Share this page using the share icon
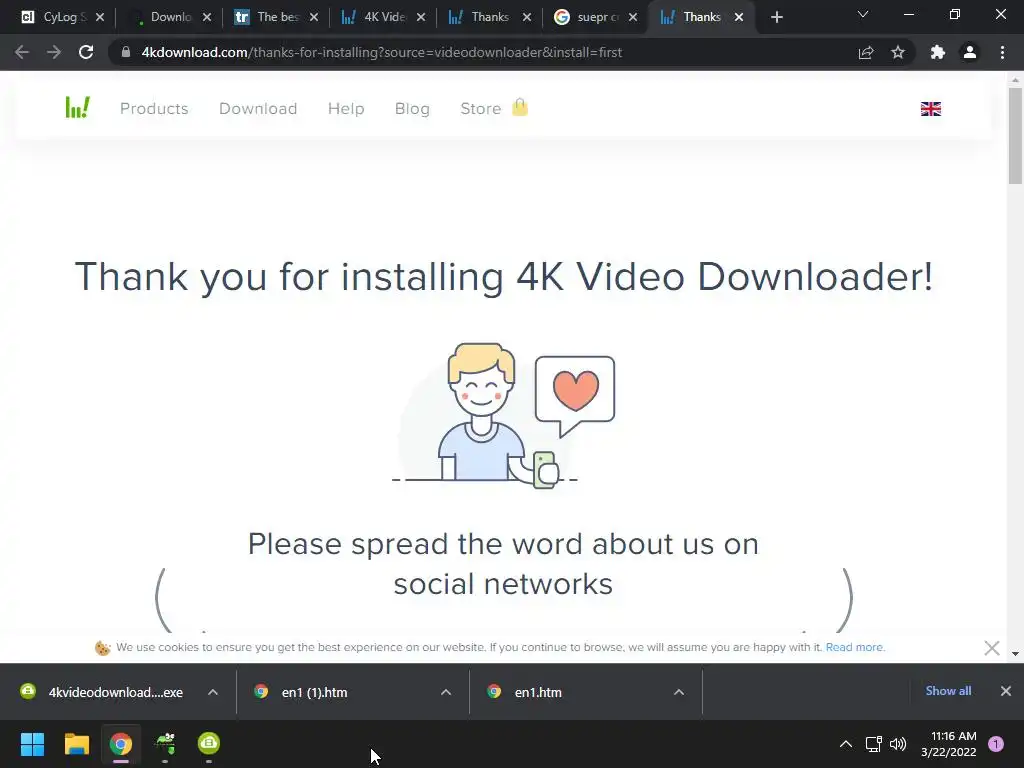The height and width of the screenshot is (768, 1024). (866, 52)
